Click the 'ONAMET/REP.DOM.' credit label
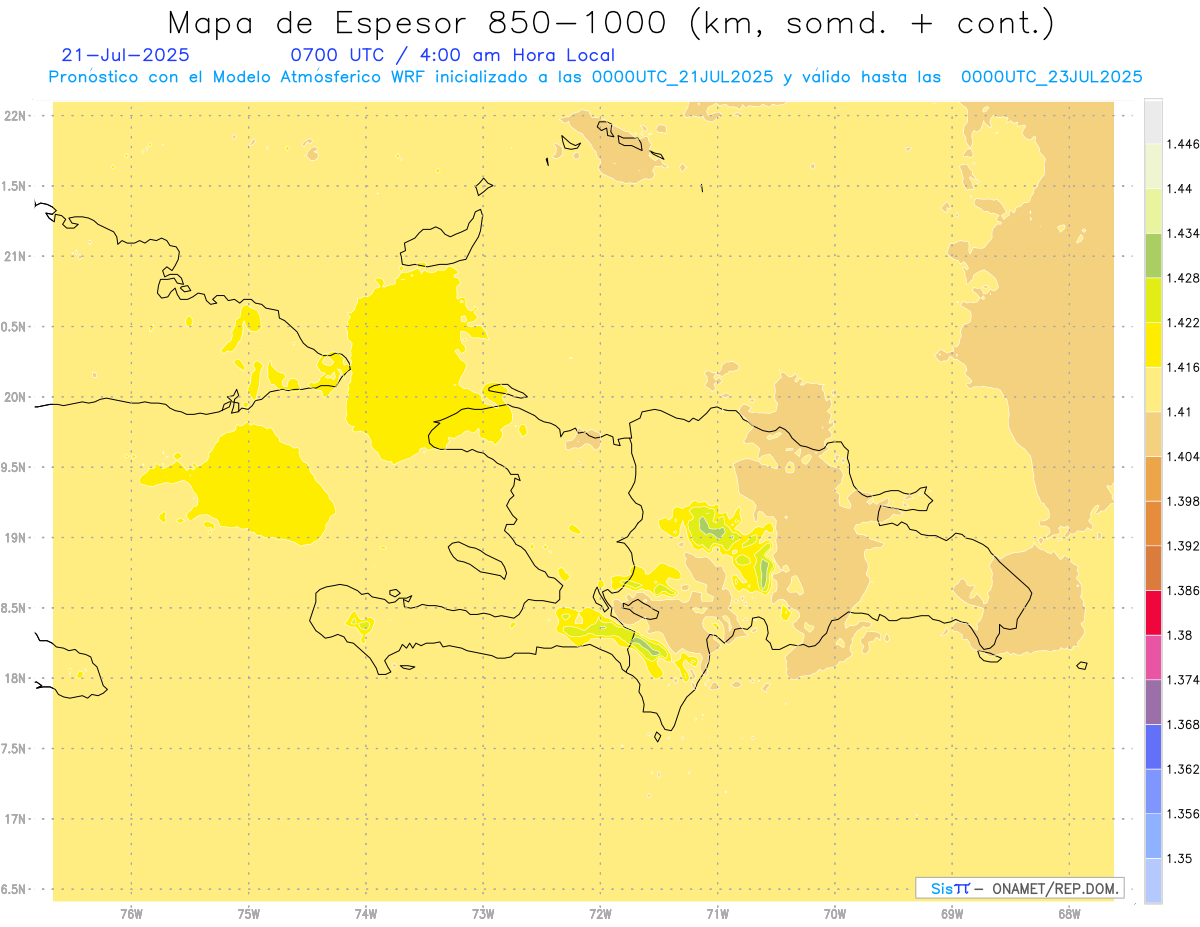 click(1056, 888)
